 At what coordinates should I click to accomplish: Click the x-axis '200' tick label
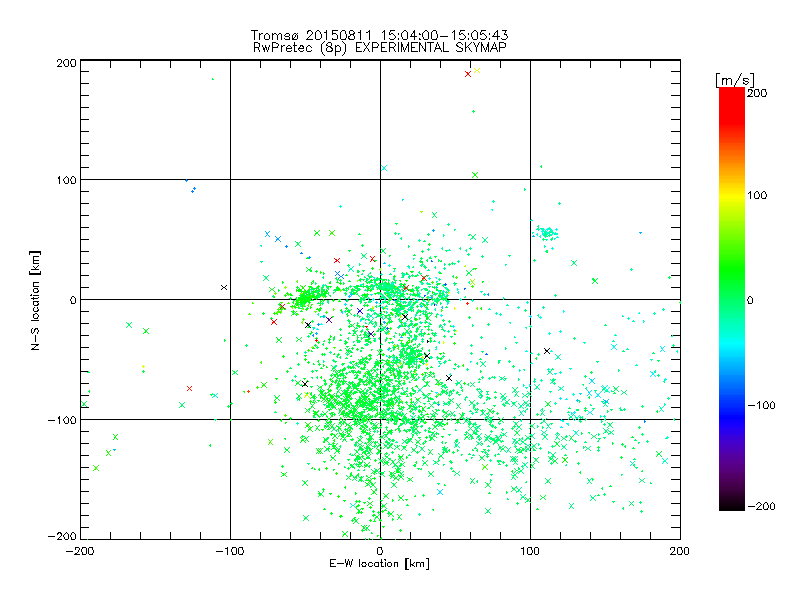point(680,551)
